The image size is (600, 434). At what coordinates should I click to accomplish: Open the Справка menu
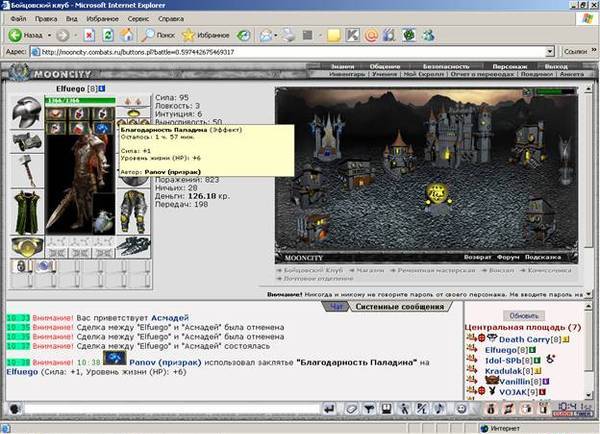pyautogui.click(x=171, y=19)
